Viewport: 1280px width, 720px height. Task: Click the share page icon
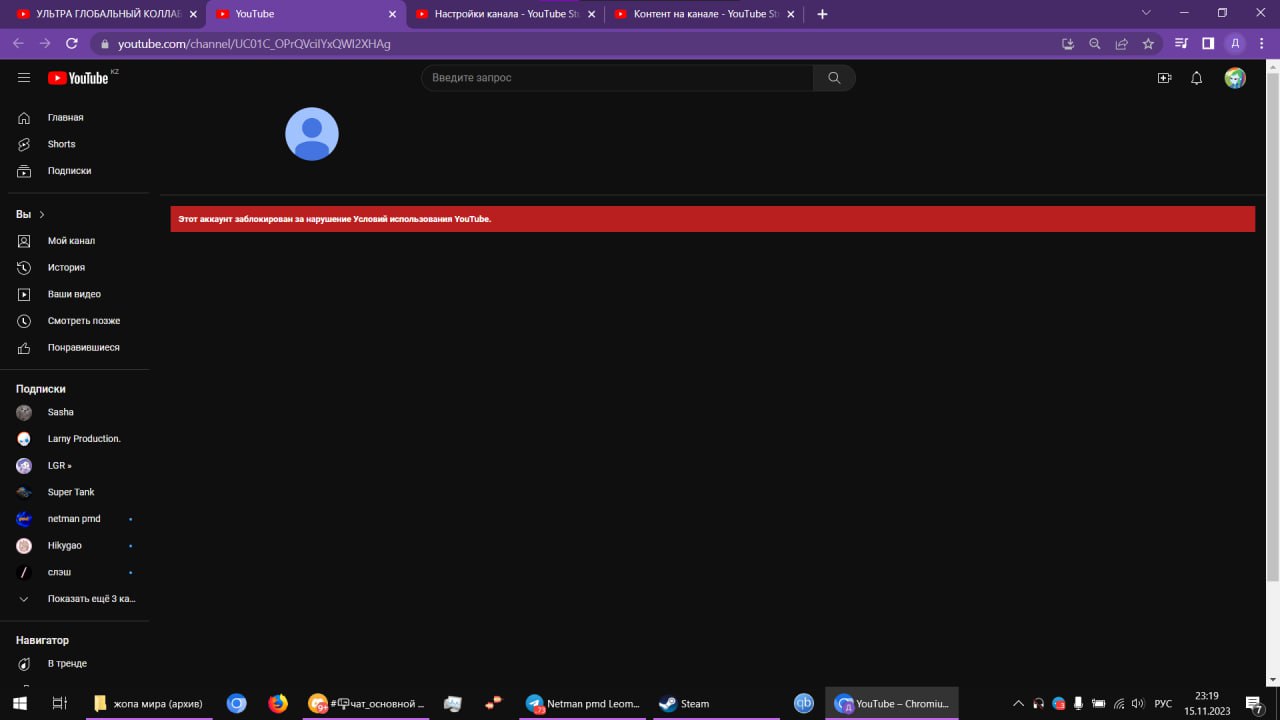(1121, 44)
